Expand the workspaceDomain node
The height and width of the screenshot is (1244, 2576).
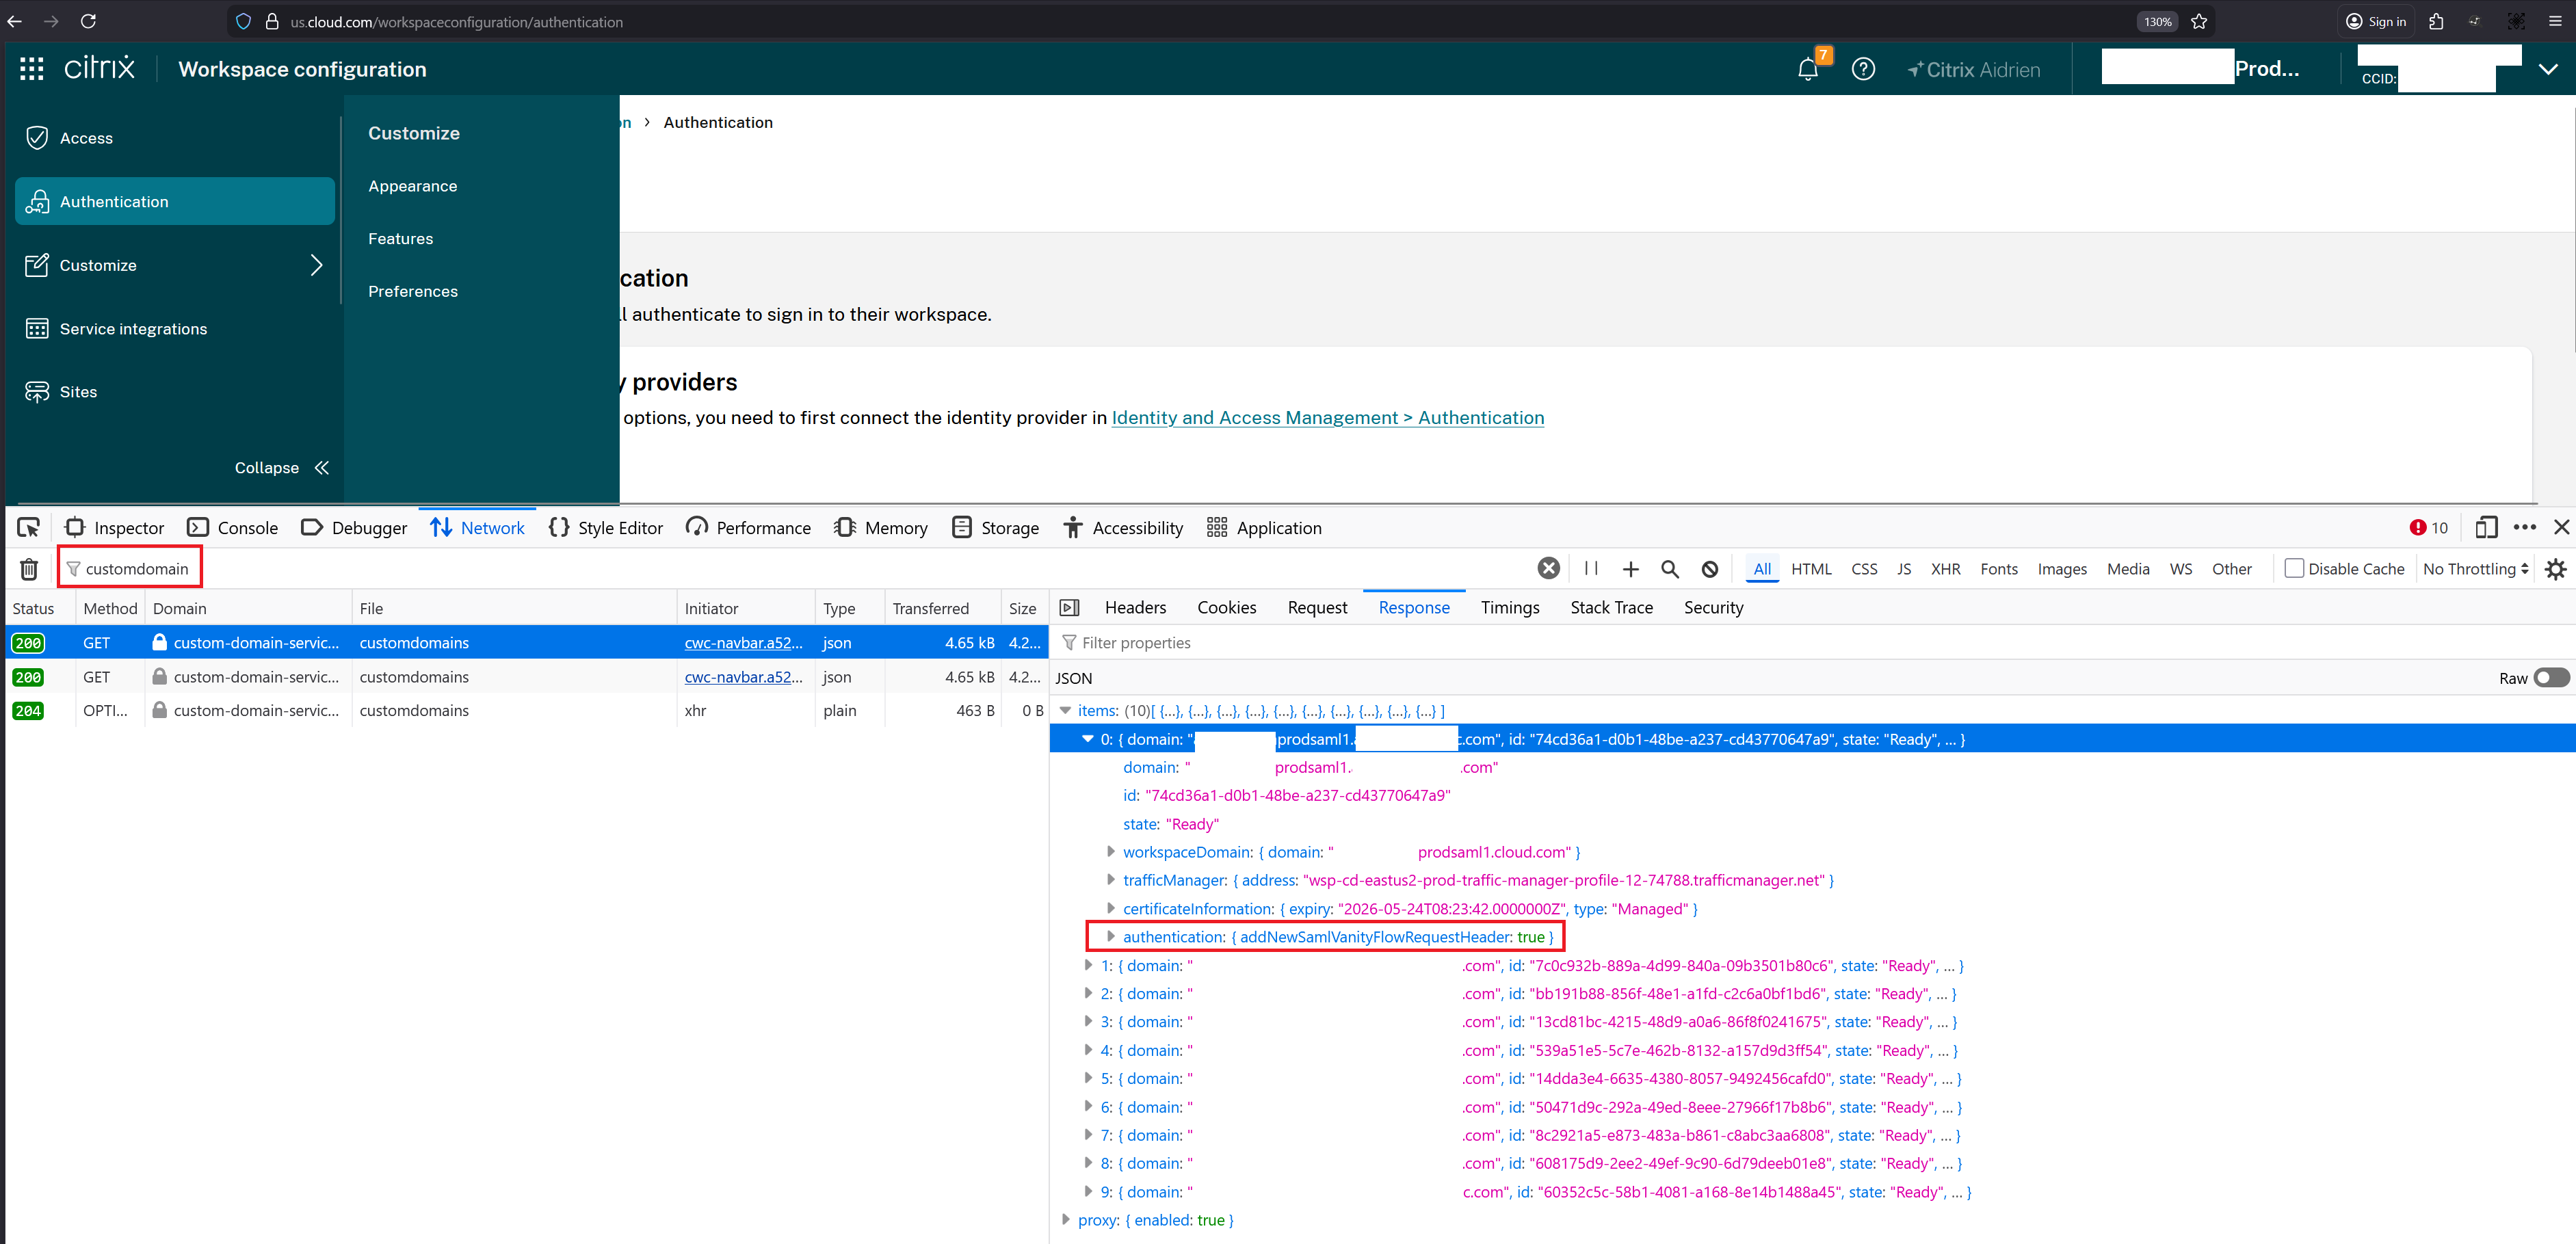1110,852
